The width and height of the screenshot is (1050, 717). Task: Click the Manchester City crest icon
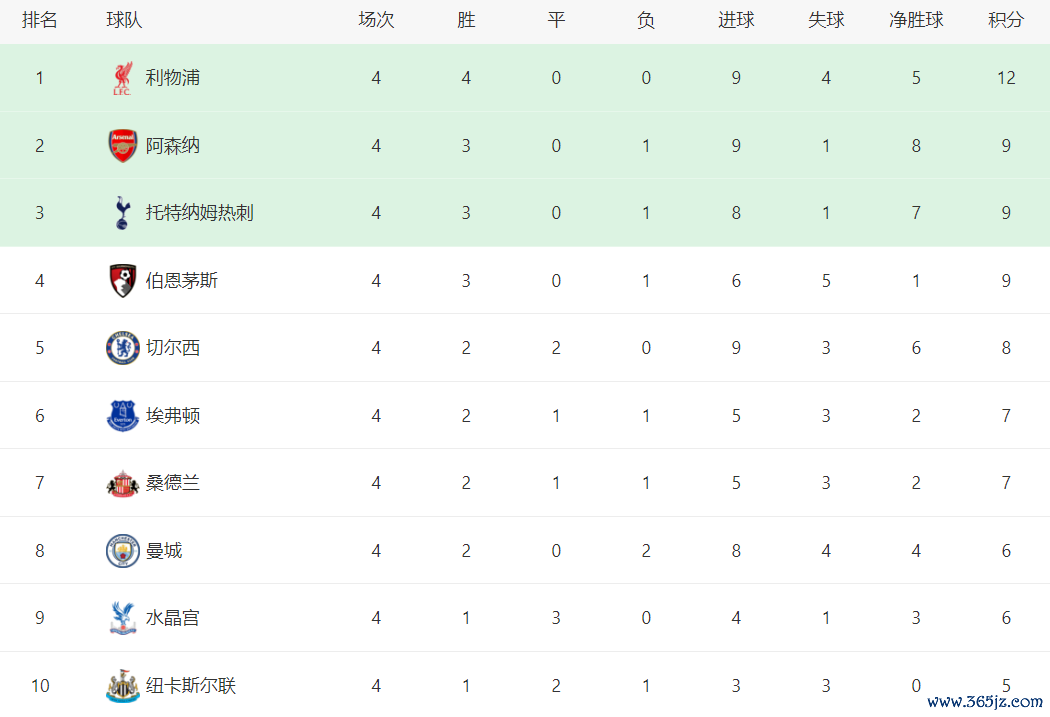click(x=122, y=551)
